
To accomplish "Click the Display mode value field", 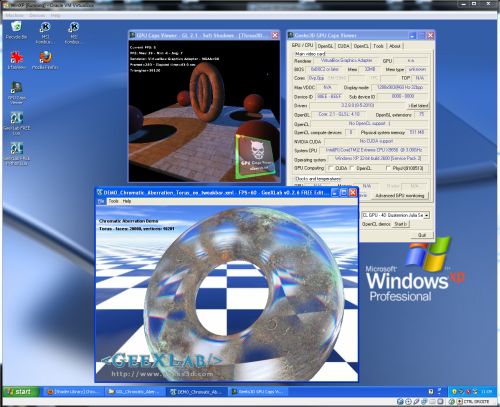I will pos(400,87).
